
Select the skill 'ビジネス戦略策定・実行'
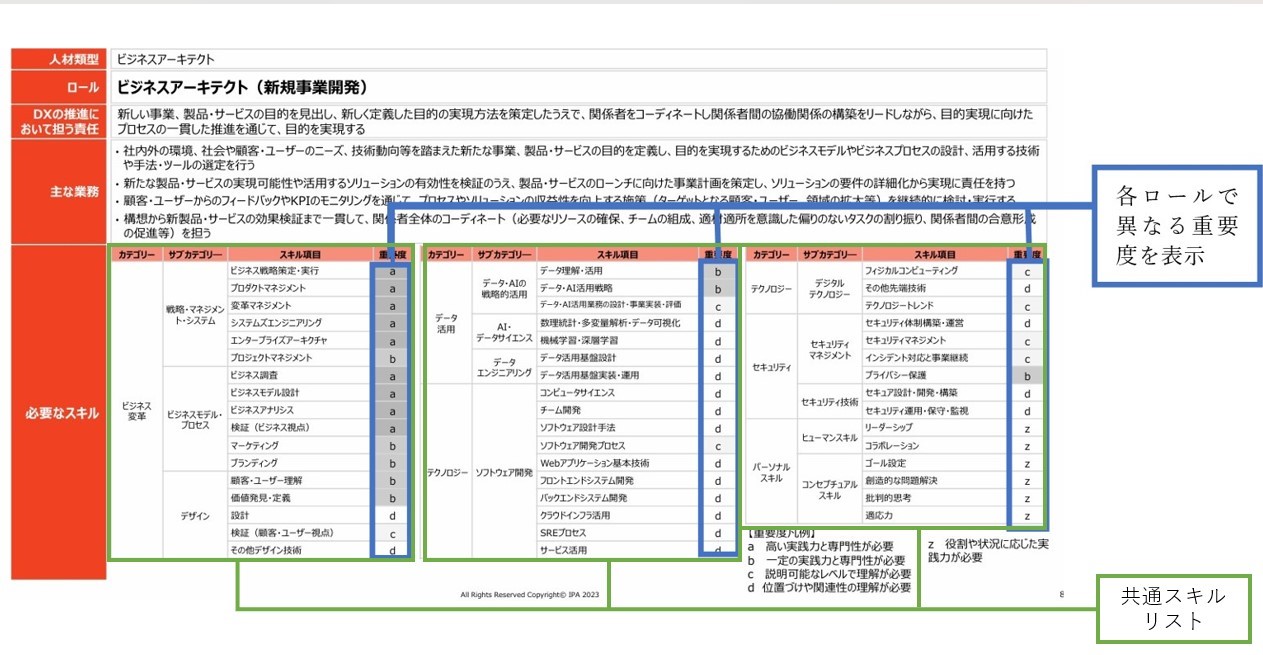pos(275,271)
